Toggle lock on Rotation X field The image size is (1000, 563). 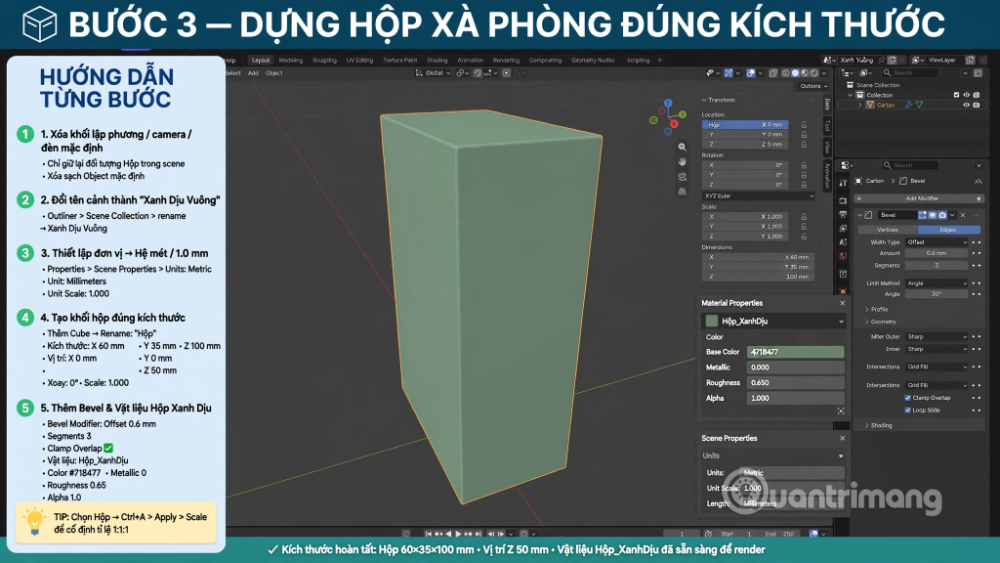coord(804,165)
